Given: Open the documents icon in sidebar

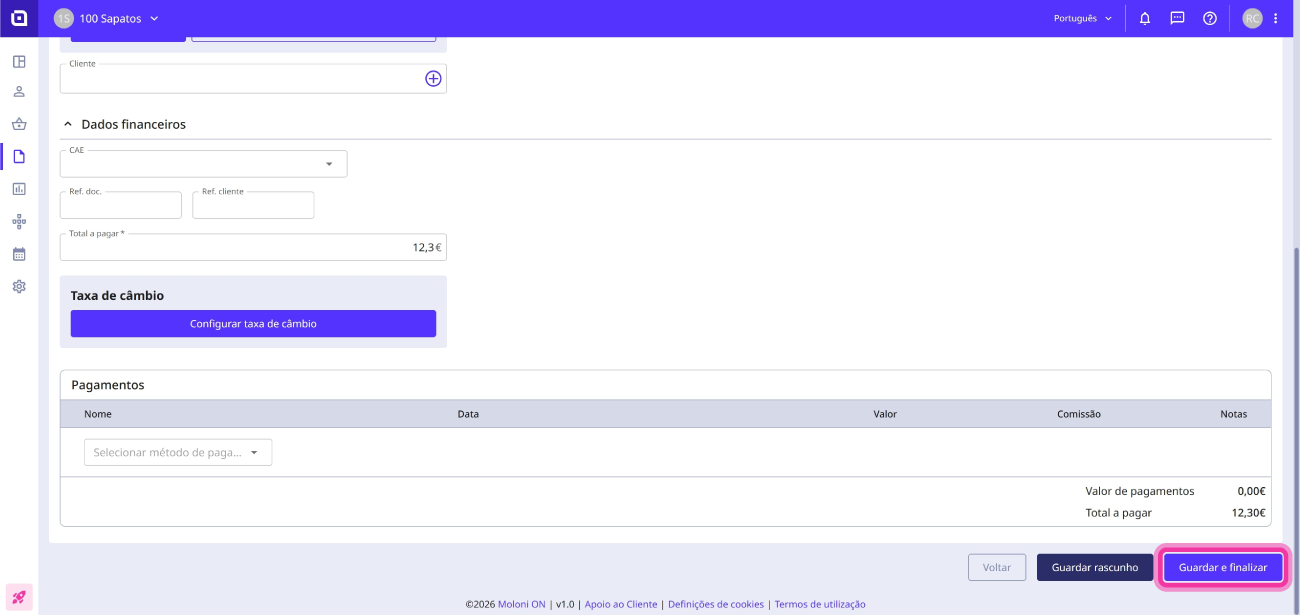Looking at the screenshot, I should tap(19, 156).
